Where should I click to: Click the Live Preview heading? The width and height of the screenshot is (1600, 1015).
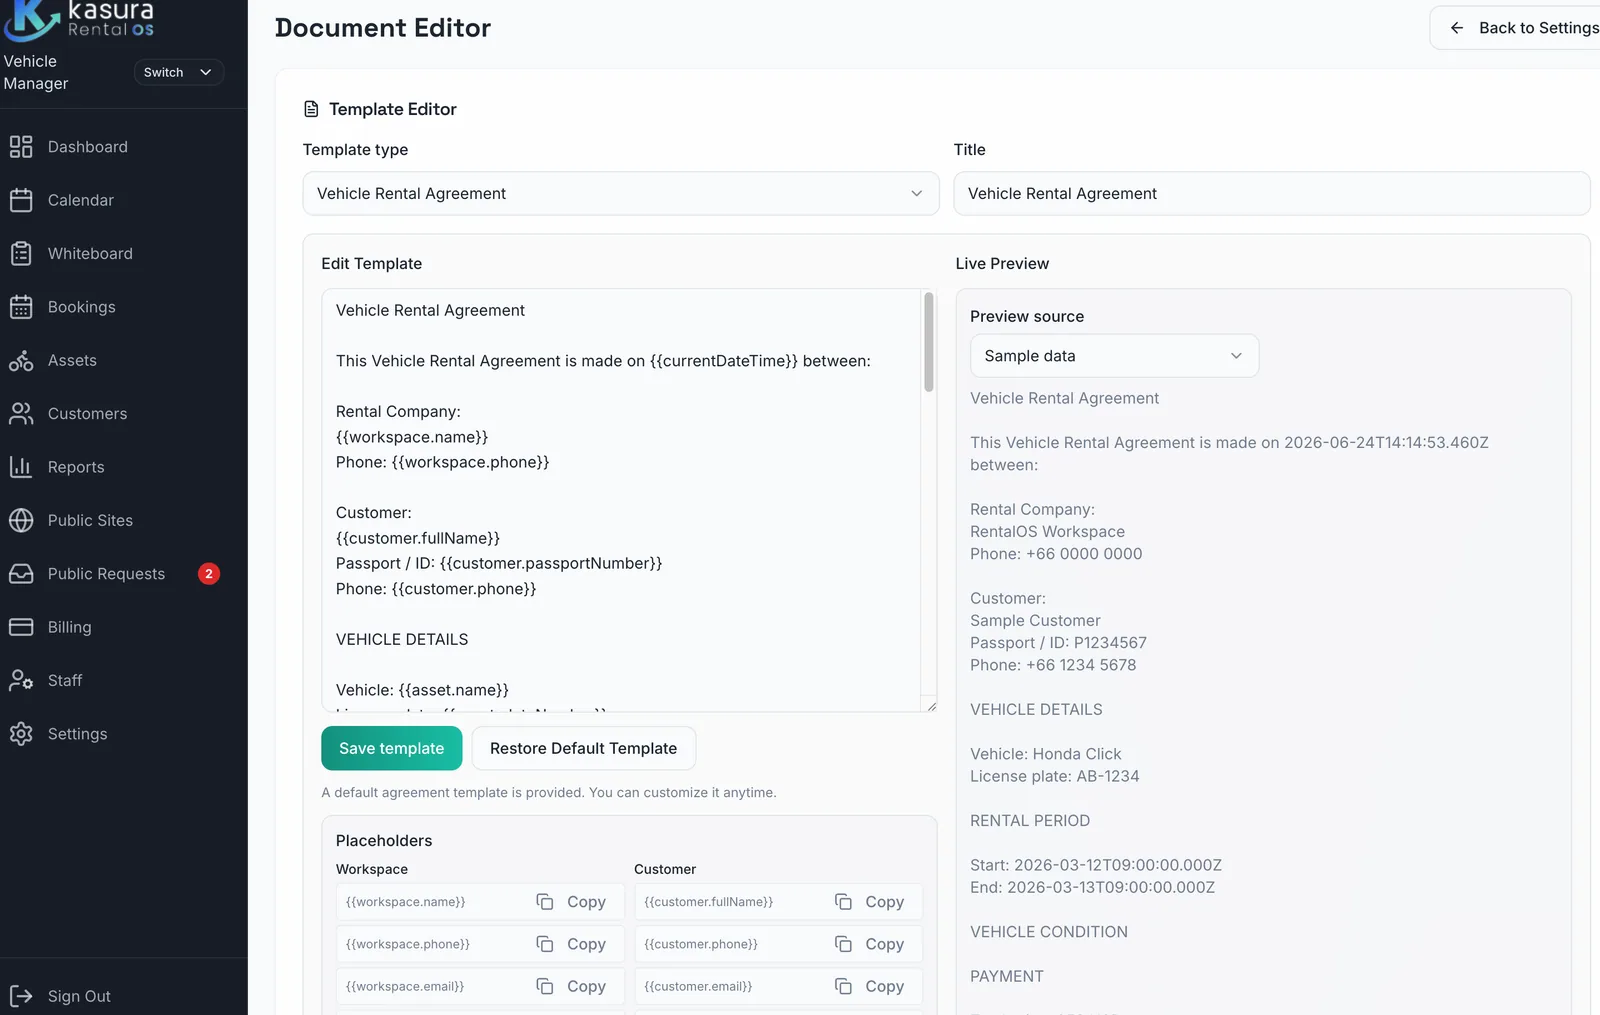click(1002, 264)
